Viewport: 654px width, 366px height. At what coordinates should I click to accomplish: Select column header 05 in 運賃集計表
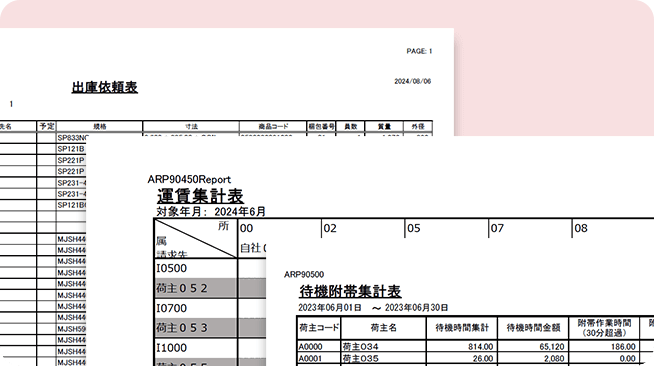tap(414, 228)
